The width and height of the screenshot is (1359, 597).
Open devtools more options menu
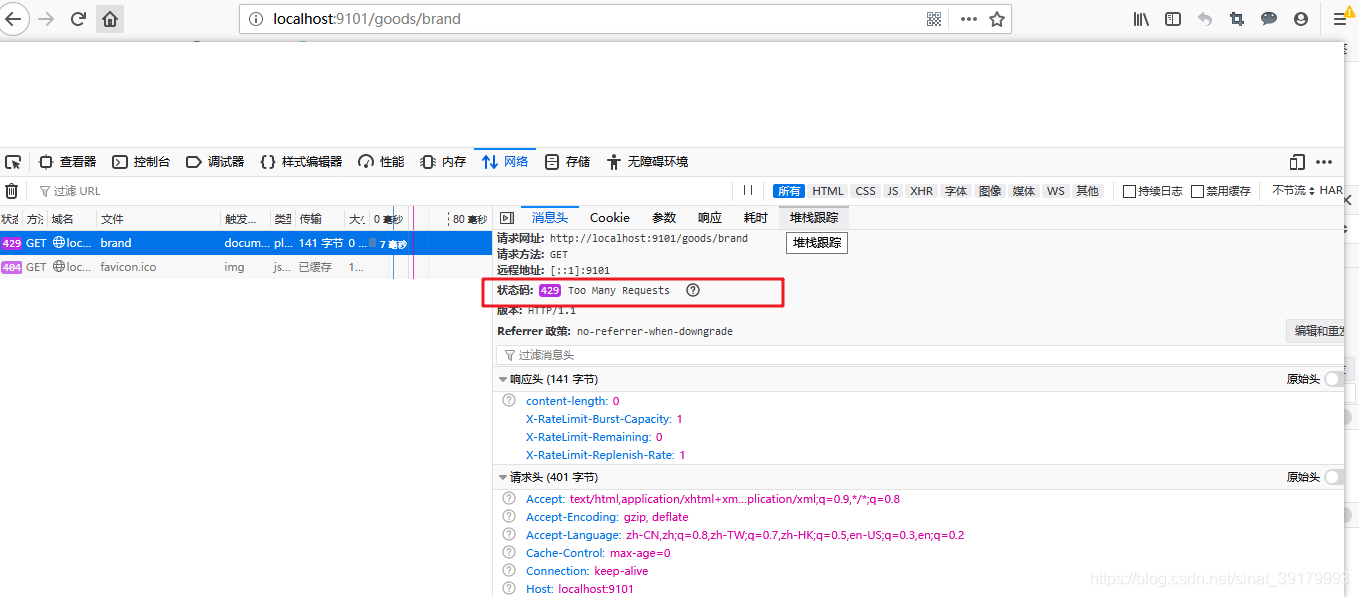1324,162
